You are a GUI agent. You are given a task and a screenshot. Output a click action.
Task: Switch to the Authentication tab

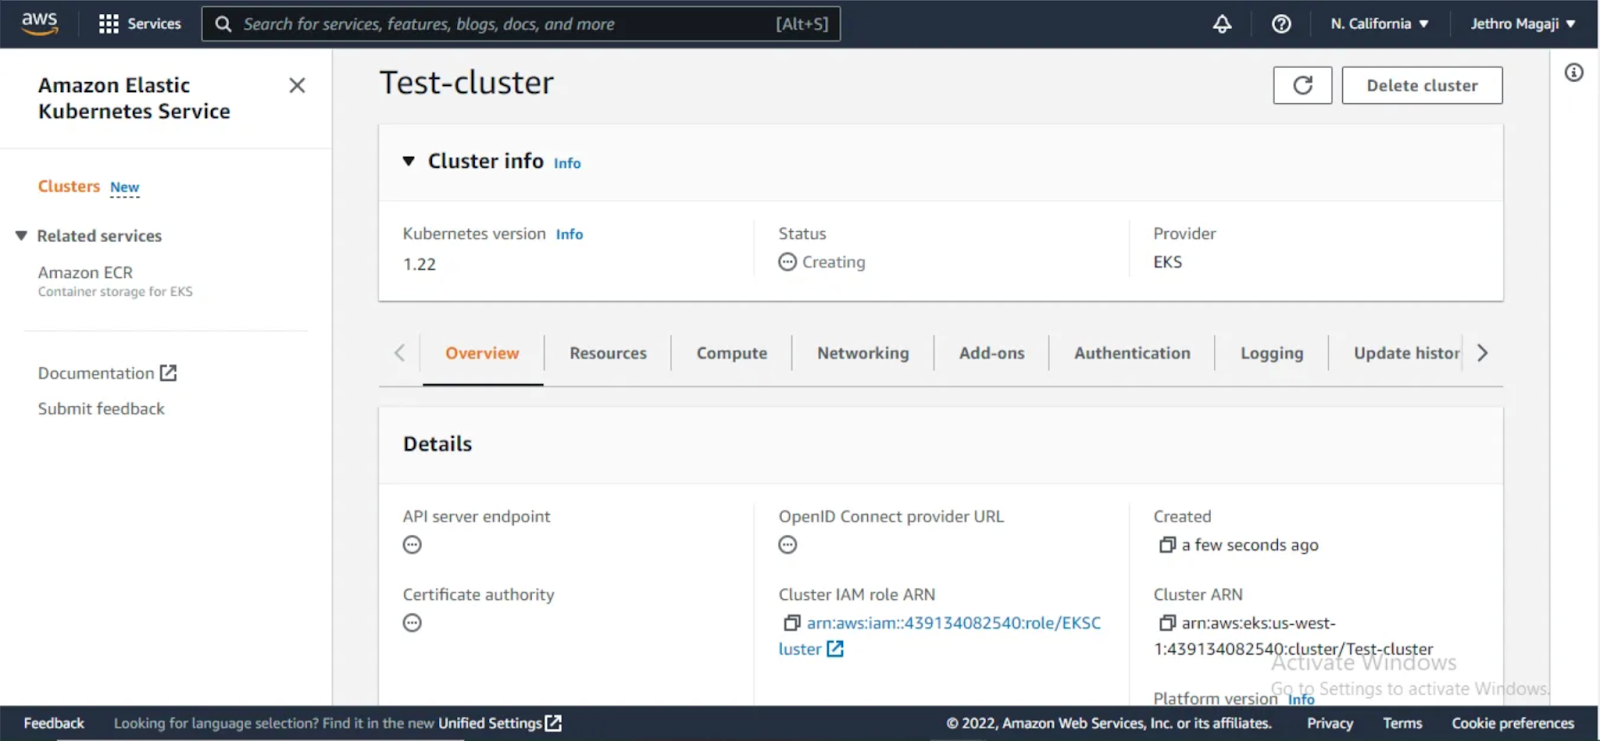coord(1132,353)
